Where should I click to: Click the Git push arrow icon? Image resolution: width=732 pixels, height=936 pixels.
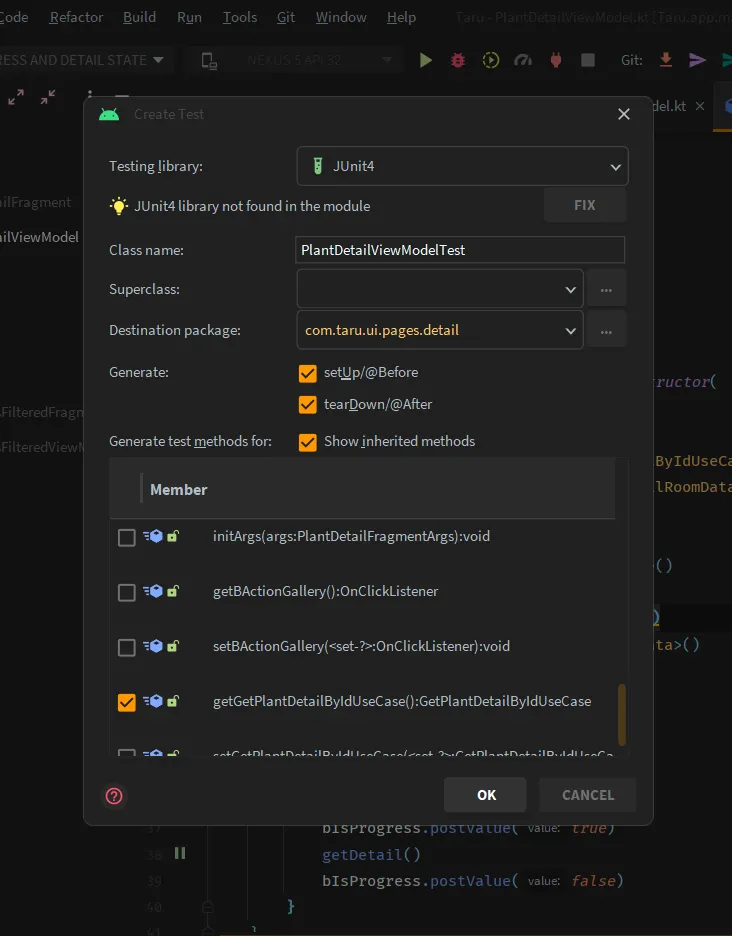[697, 60]
